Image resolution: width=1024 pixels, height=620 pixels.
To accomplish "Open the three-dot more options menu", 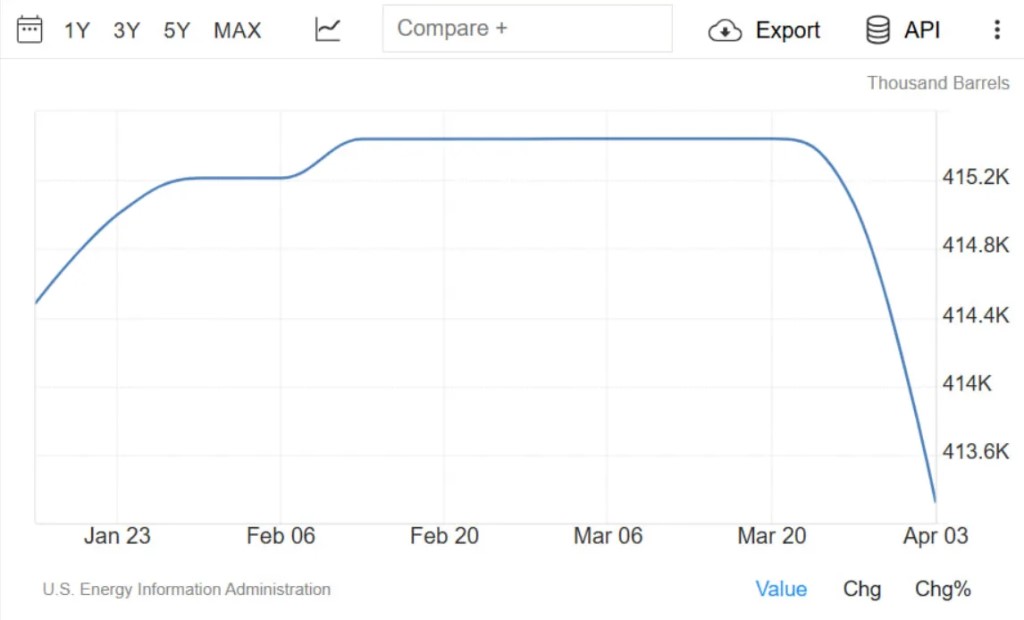I will pyautogui.click(x=996, y=30).
